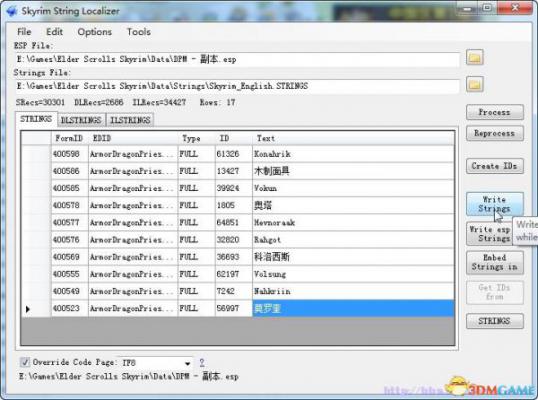Open the code page dropdown
538x400 pixels.
(187, 363)
